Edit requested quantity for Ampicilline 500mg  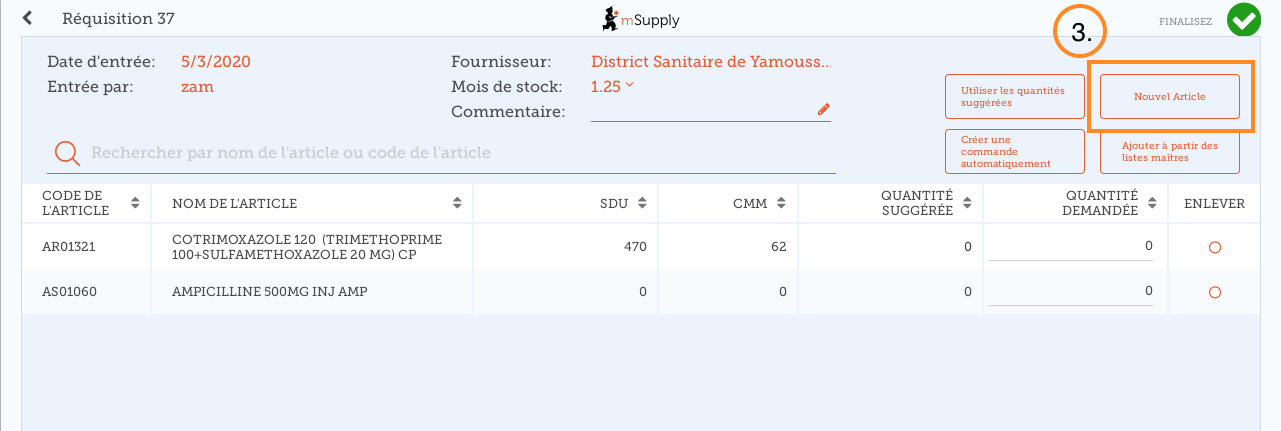click(1070, 291)
